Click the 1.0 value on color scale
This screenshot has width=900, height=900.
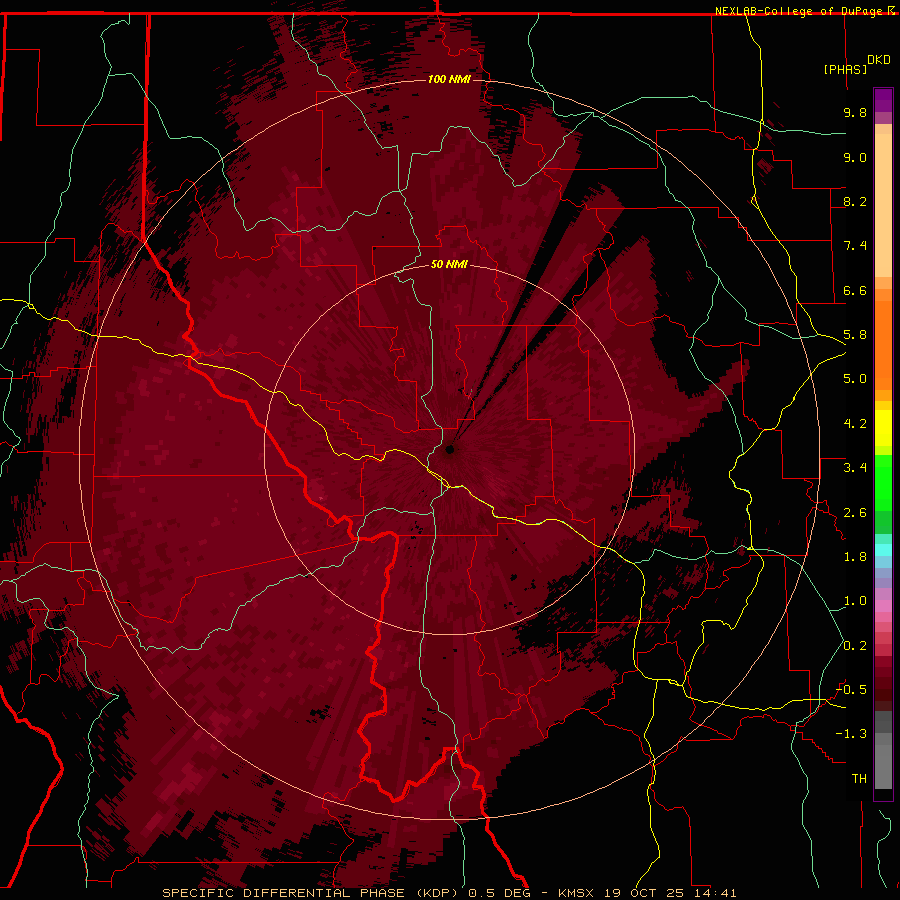[x=855, y=601]
